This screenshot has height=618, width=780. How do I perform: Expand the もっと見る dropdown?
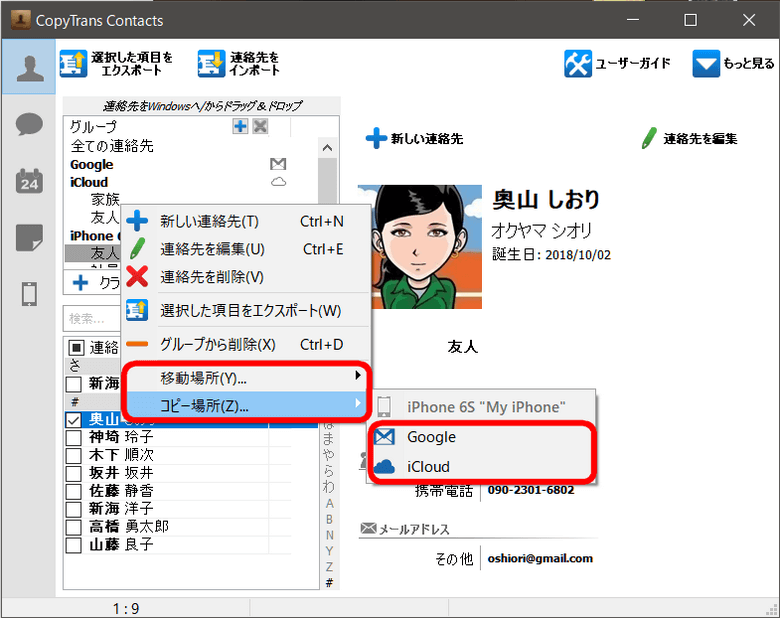coord(706,64)
